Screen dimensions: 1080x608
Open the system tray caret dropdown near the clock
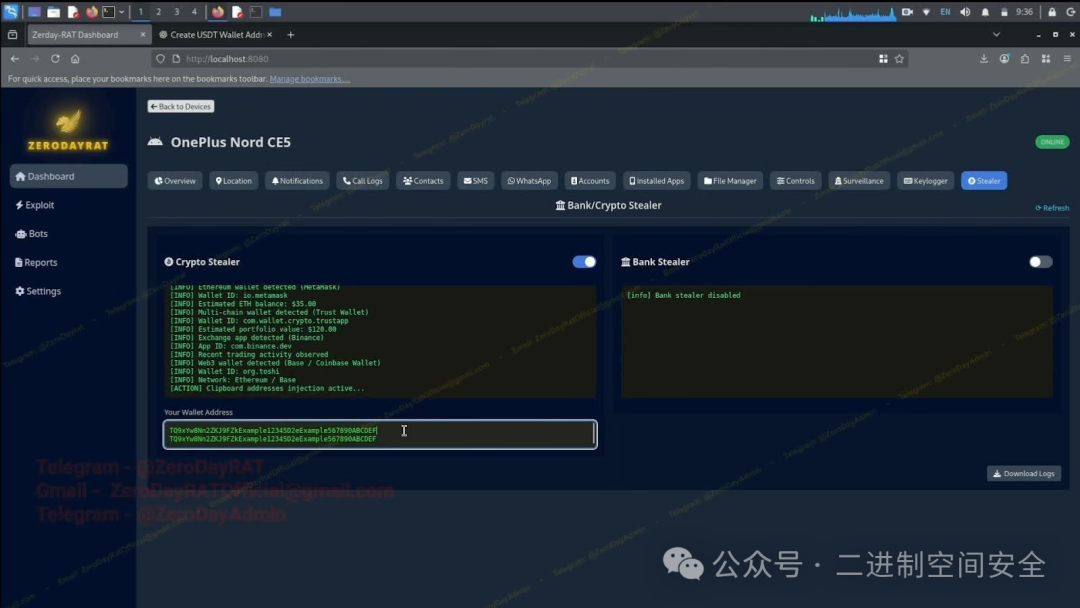coord(924,12)
